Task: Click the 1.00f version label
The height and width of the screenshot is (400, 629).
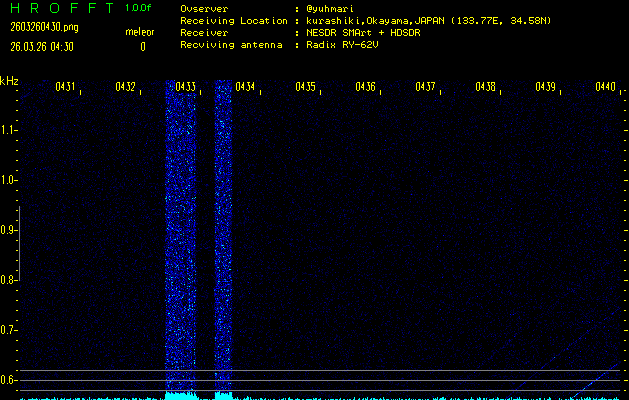Action: coord(139,8)
